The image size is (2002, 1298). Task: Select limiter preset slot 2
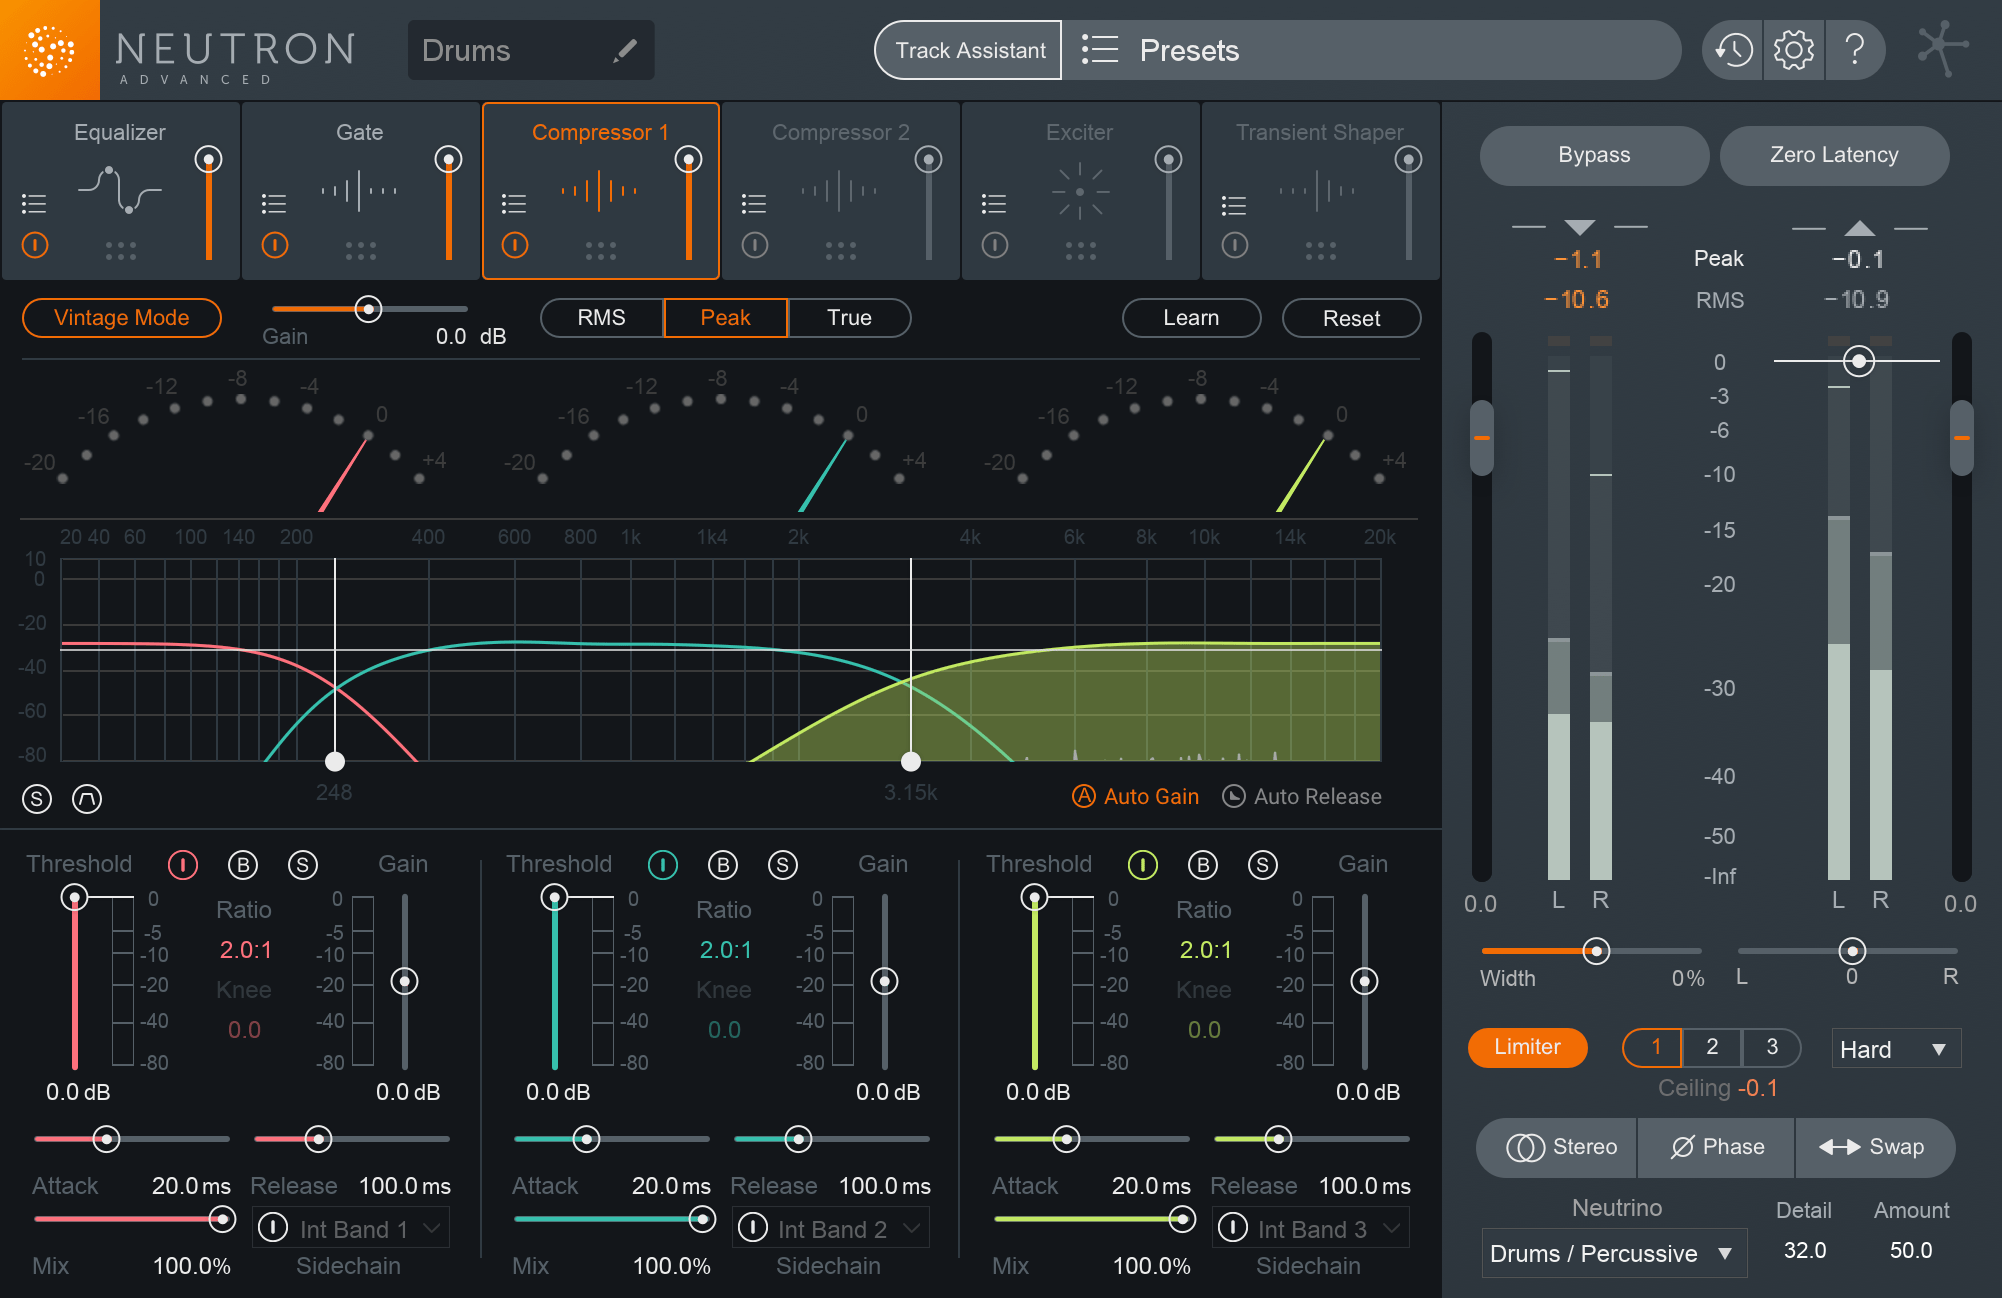click(1711, 1047)
